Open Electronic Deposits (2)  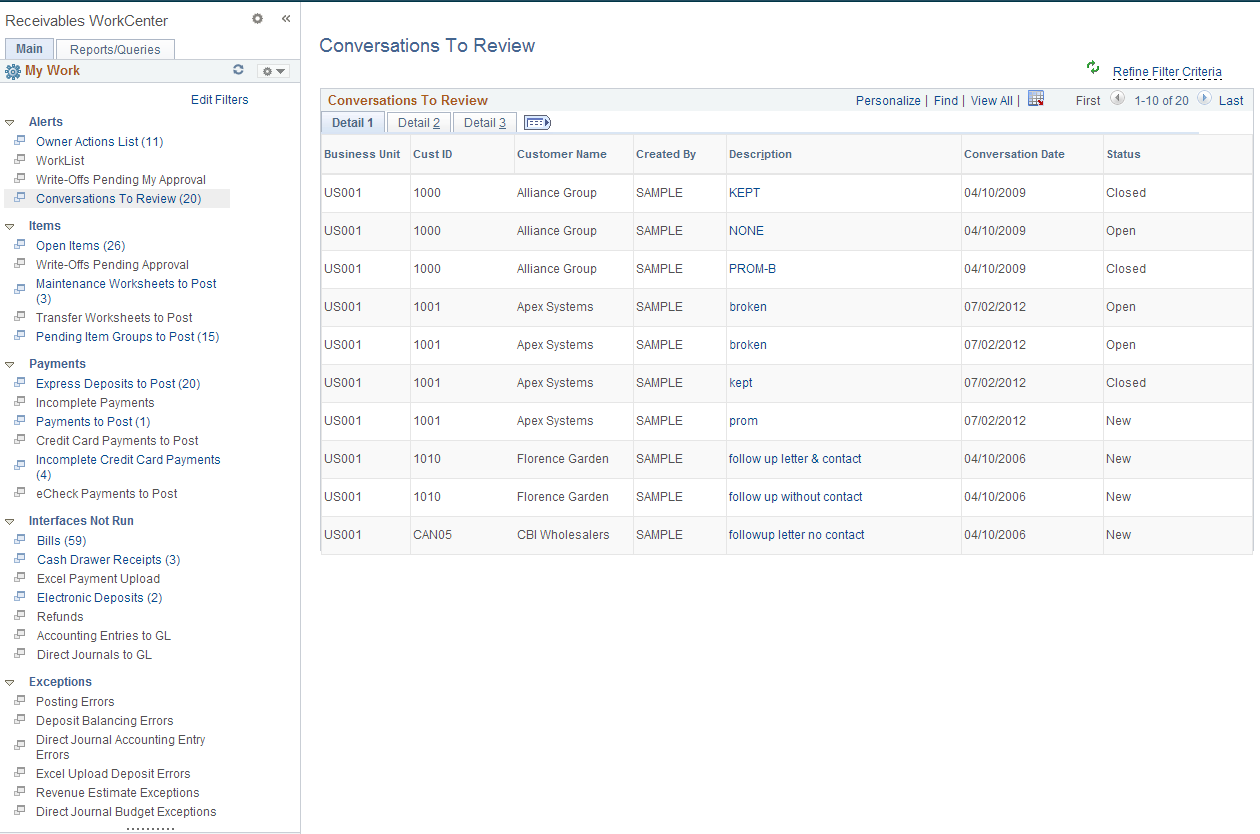pyautogui.click(x=99, y=598)
